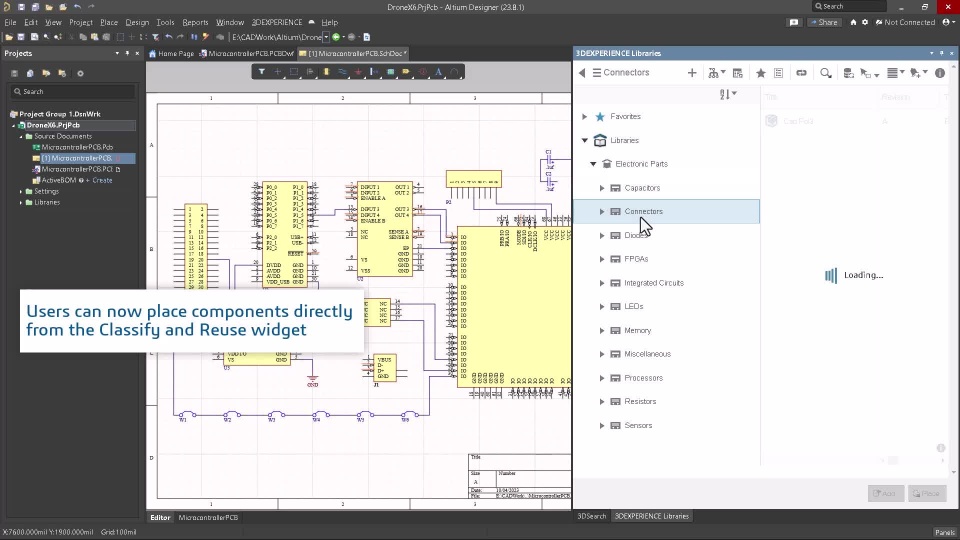The height and width of the screenshot is (540, 960).
Task: Click the Share button in title bar
Action: 824,22
